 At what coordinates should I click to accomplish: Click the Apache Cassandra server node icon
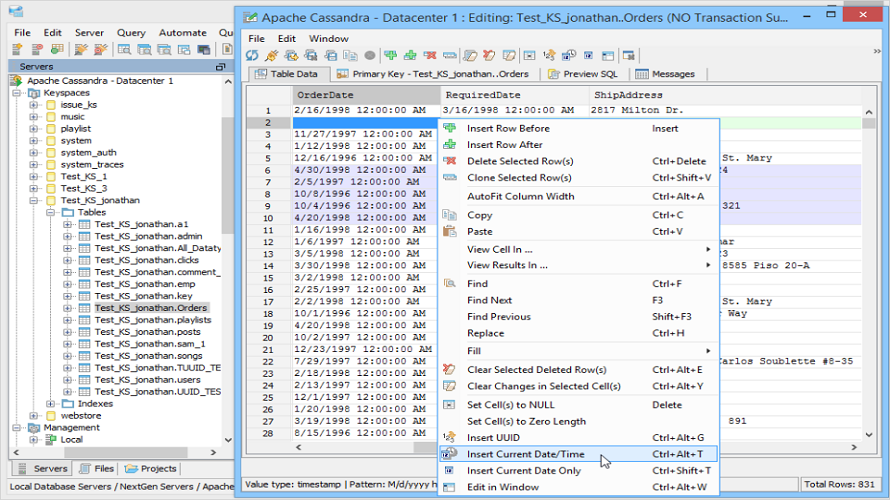pyautogui.click(x=17, y=81)
